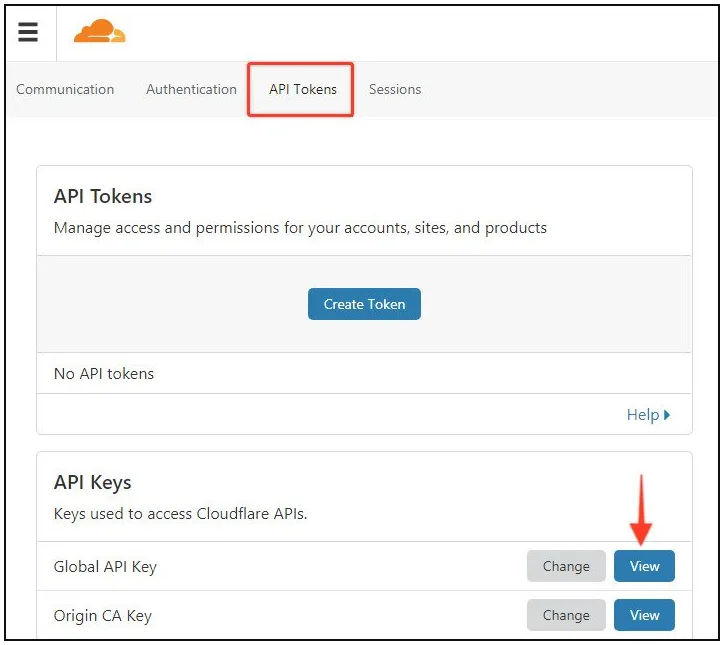Expand the Help arrow icon
725x645 pixels.
(666, 415)
